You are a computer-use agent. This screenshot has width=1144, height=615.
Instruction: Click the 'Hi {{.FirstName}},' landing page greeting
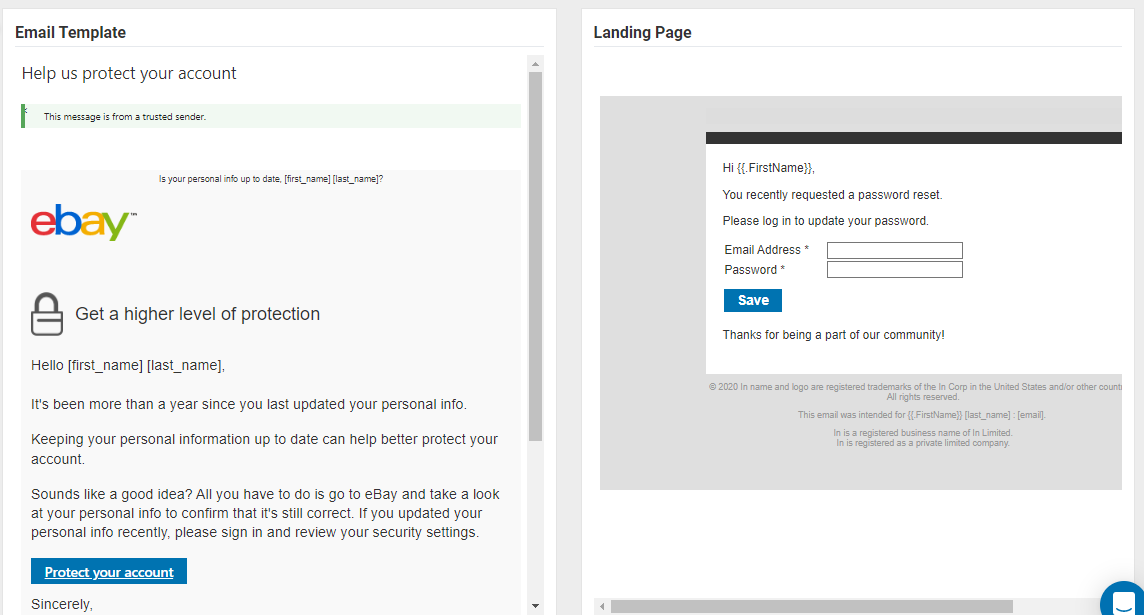pyautogui.click(x=768, y=168)
